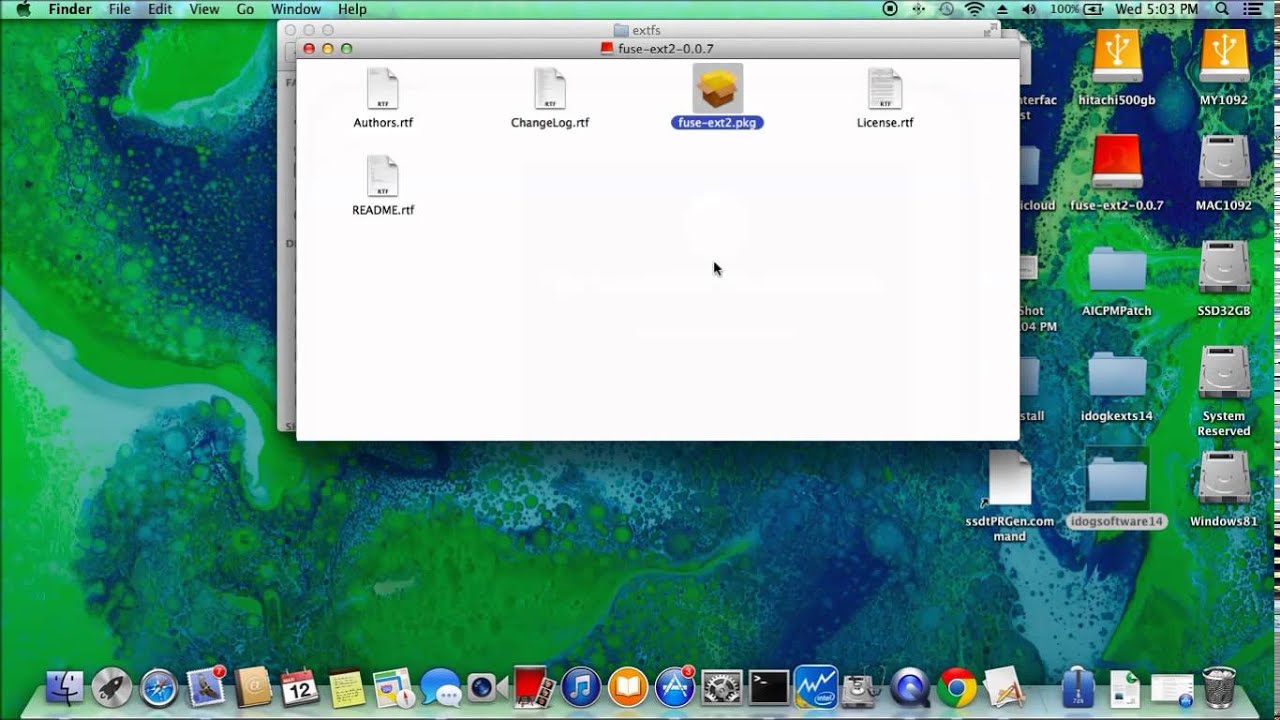Open the Apple menu
The width and height of the screenshot is (1280, 720).
23,9
